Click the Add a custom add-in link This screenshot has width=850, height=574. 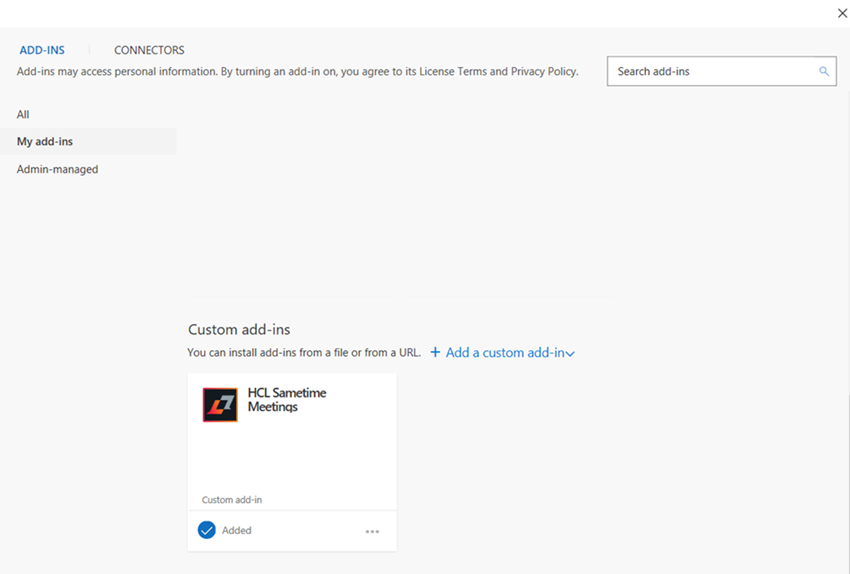tap(506, 352)
